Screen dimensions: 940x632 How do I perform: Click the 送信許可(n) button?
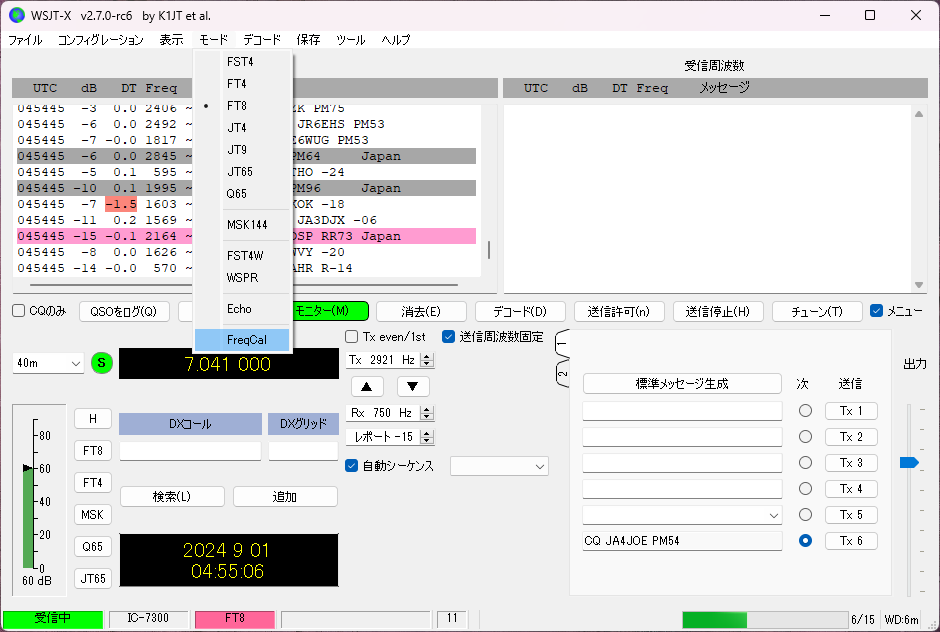[619, 311]
